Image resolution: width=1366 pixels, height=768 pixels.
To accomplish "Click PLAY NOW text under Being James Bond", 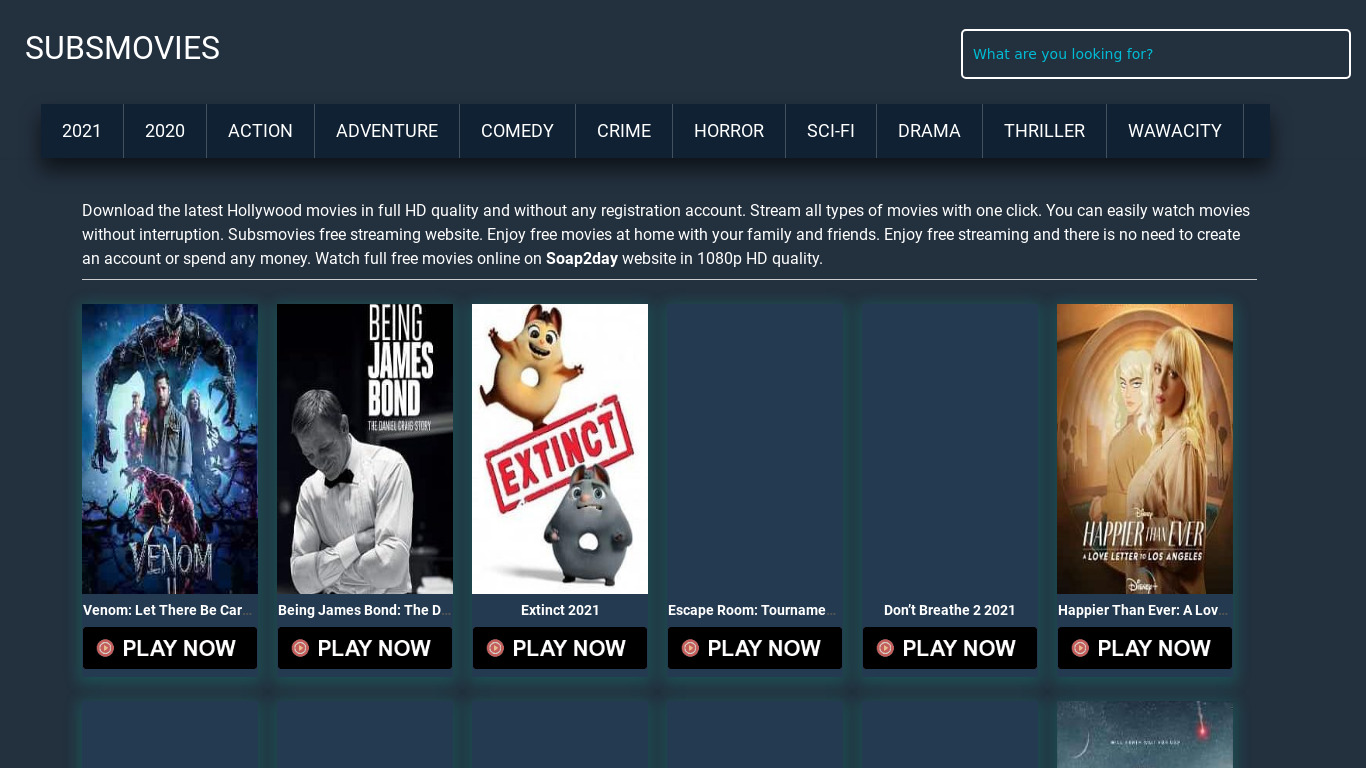I will click(x=374, y=648).
